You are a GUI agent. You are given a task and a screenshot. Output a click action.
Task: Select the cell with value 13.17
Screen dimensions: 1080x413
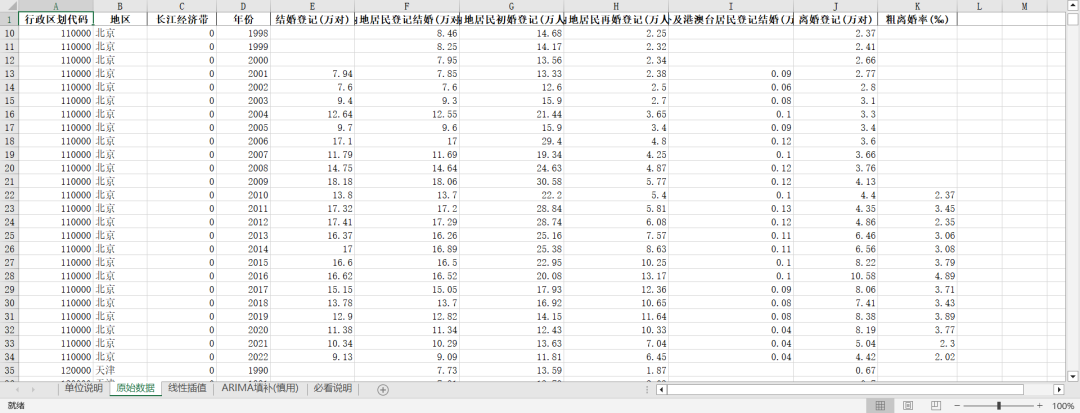[x=616, y=276]
